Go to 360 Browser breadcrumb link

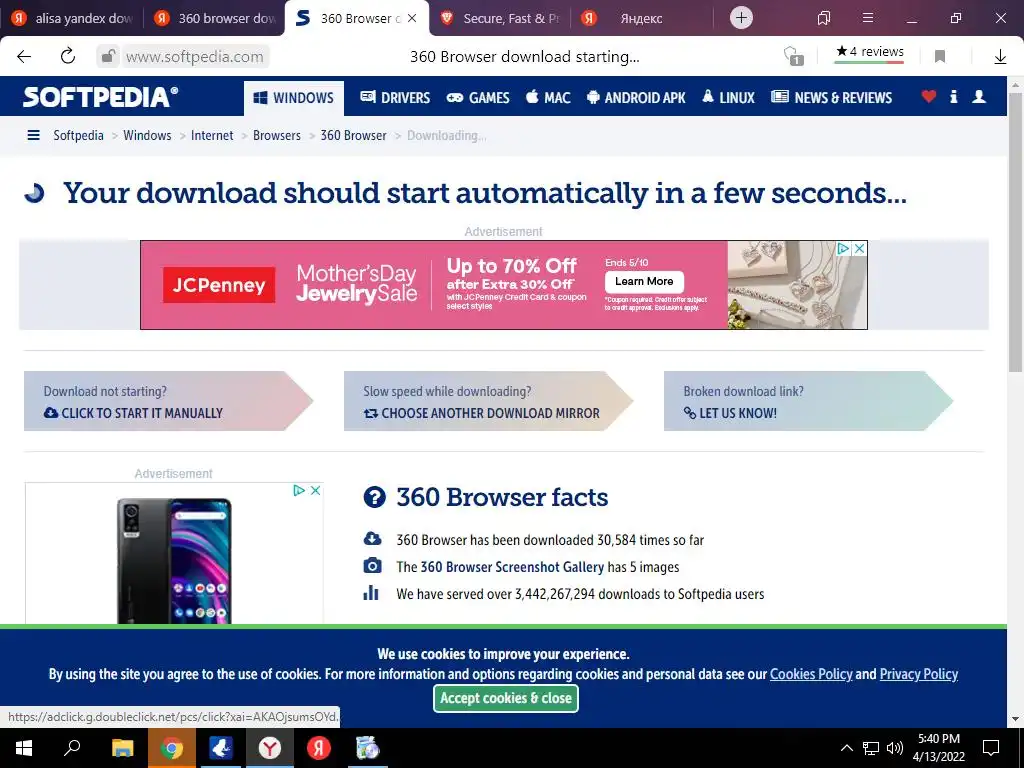click(x=353, y=135)
